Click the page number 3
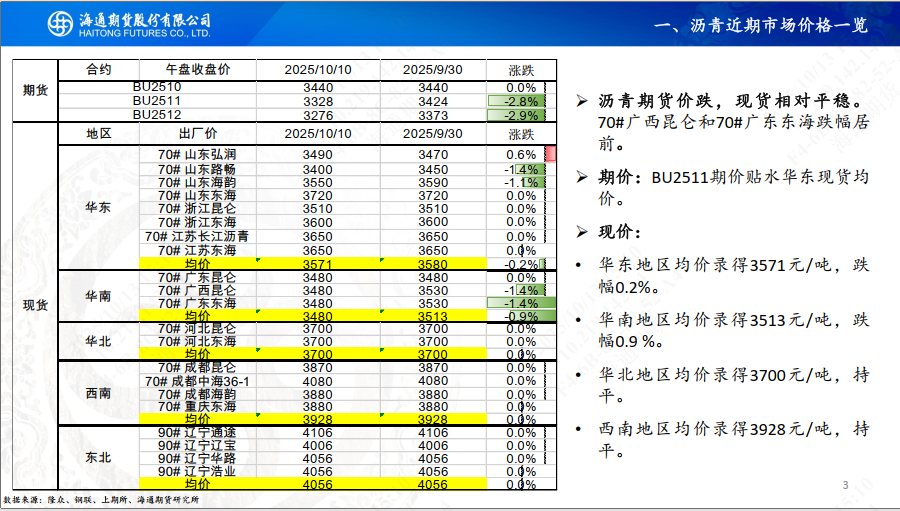This screenshot has height=511, width=900. pos(845,486)
